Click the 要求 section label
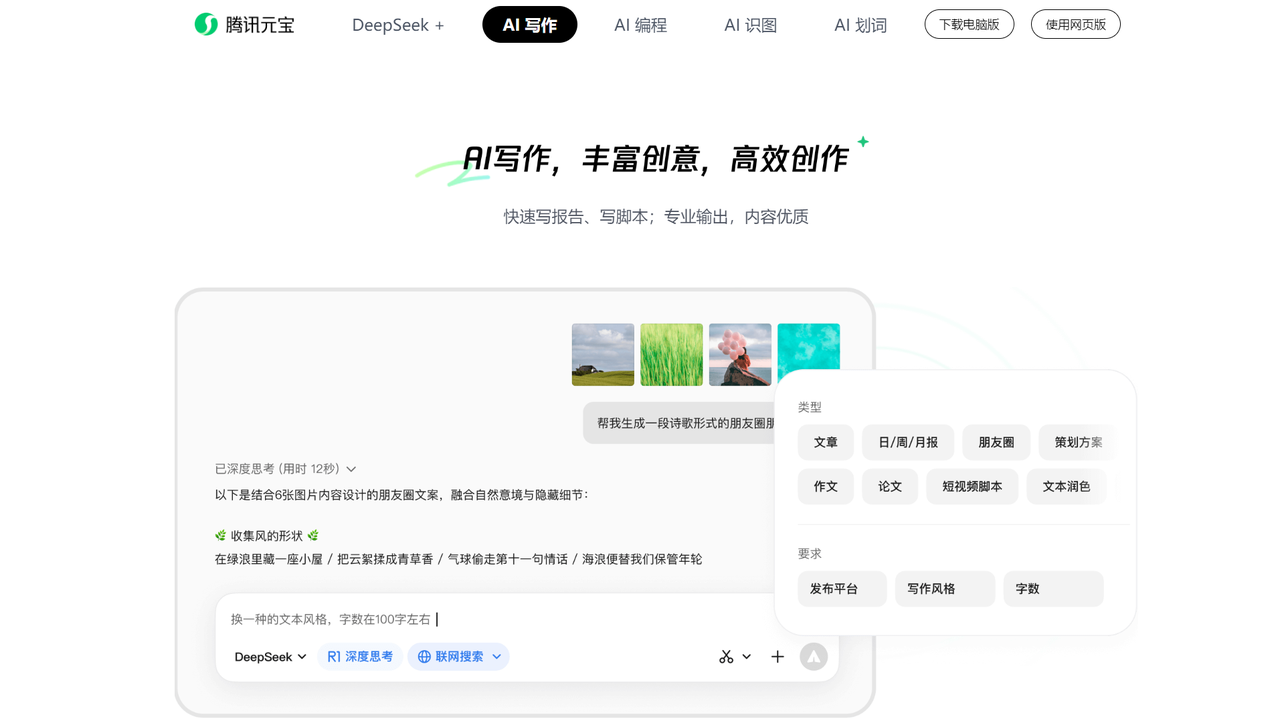 coord(810,553)
